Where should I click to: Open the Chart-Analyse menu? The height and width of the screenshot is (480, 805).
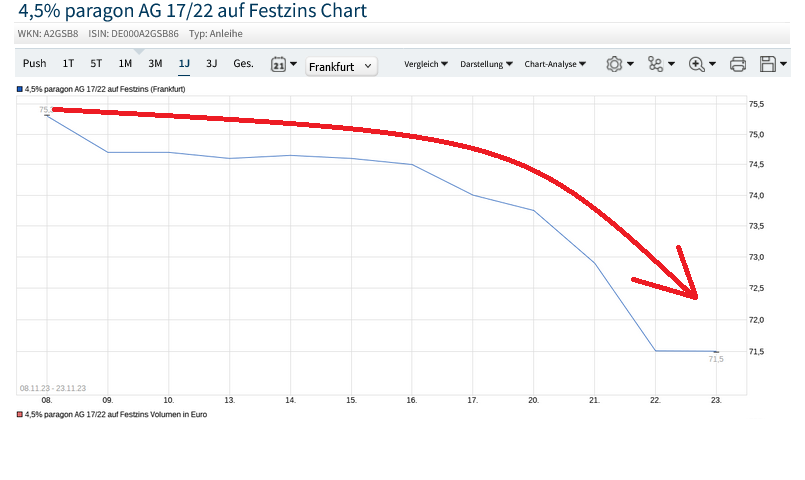555,64
